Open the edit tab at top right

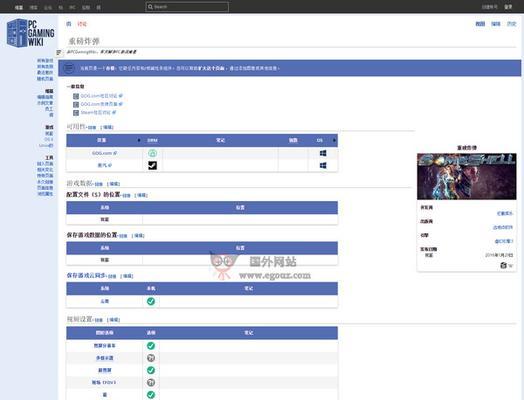(x=496, y=24)
